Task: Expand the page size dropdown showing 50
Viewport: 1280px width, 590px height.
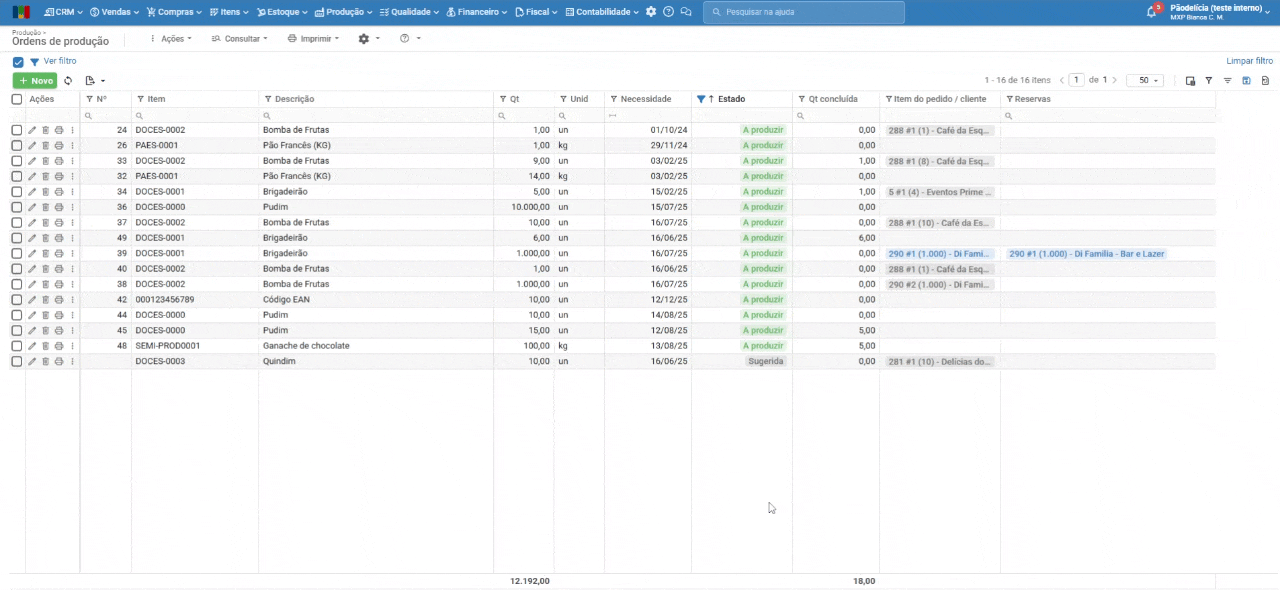Action: (x=1144, y=80)
